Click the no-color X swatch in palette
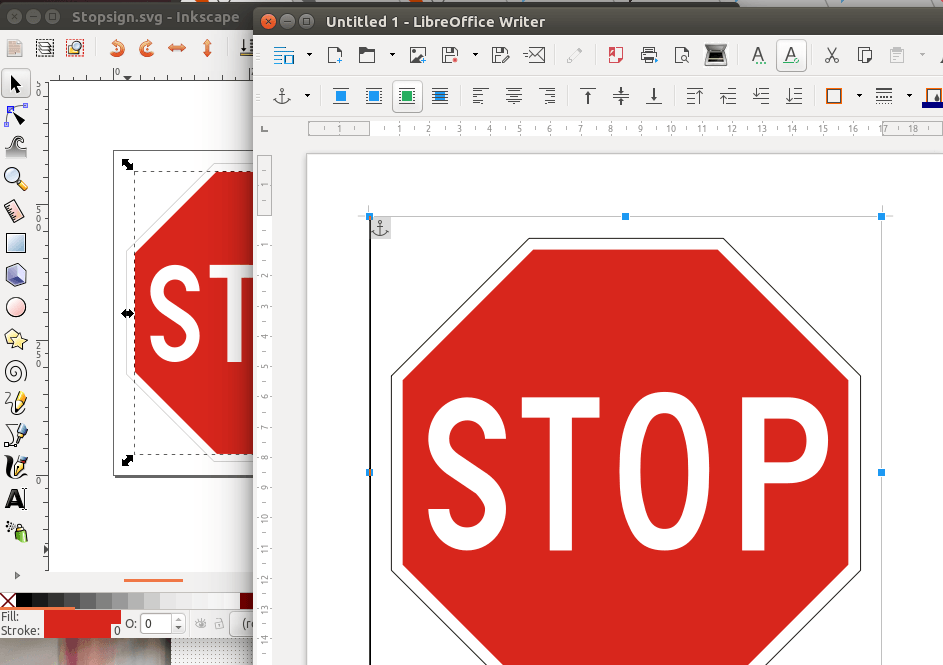The image size is (943, 665). point(8,600)
